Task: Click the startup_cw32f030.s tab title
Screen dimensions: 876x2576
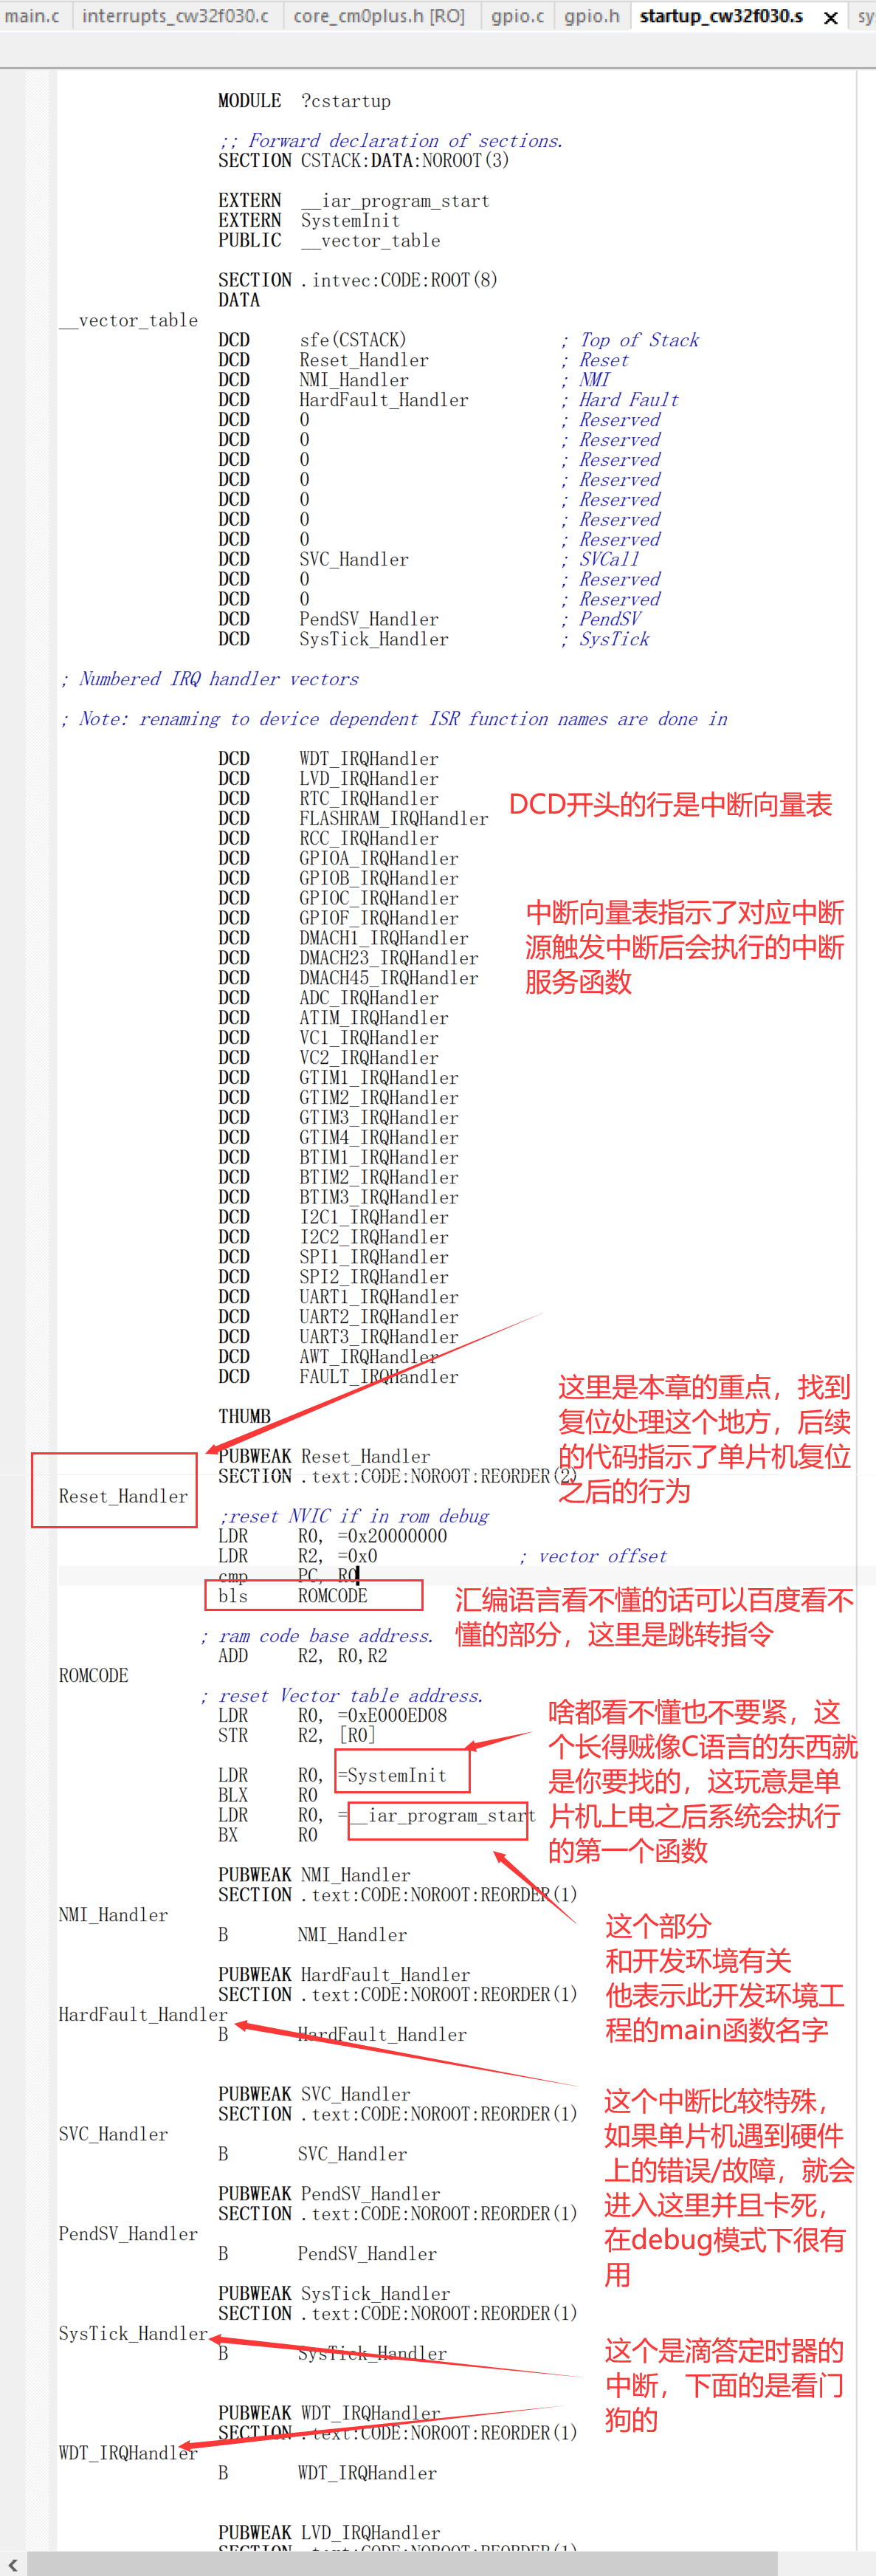Action: pyautogui.click(x=721, y=16)
